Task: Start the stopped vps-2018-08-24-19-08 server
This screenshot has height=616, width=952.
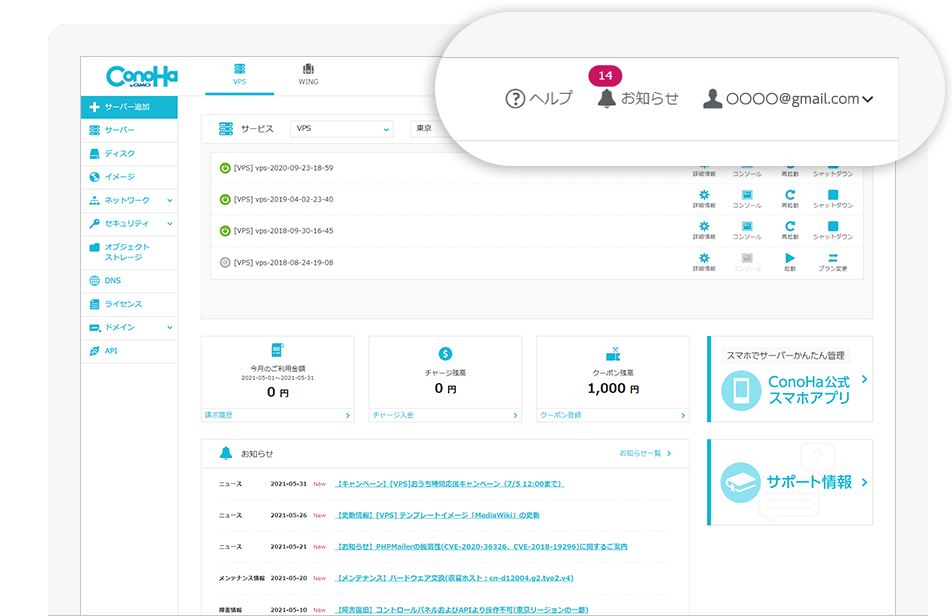Action: 790,260
